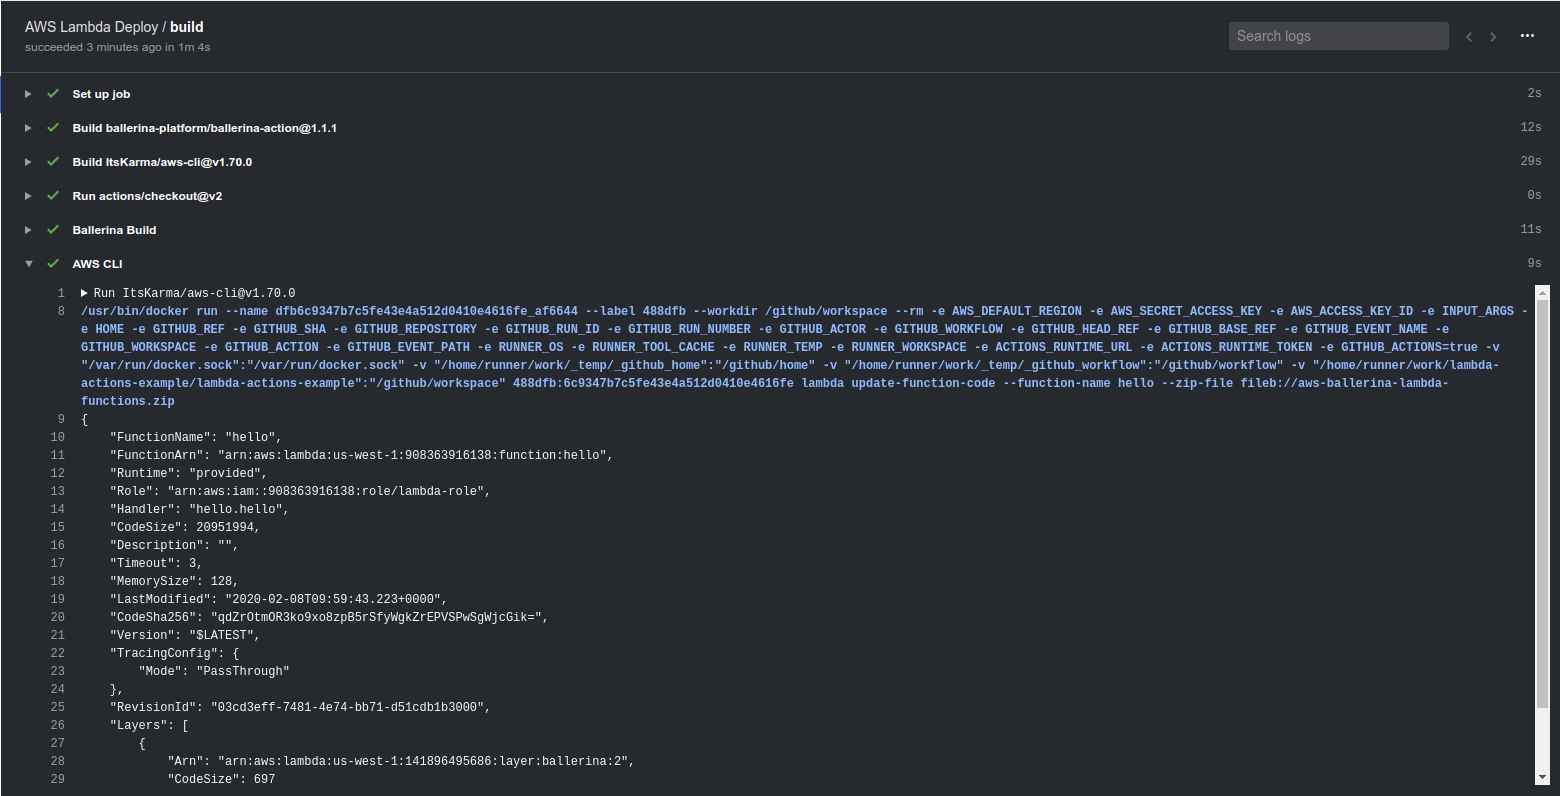
Task: Expand the Set up job step
Action: tap(28, 94)
